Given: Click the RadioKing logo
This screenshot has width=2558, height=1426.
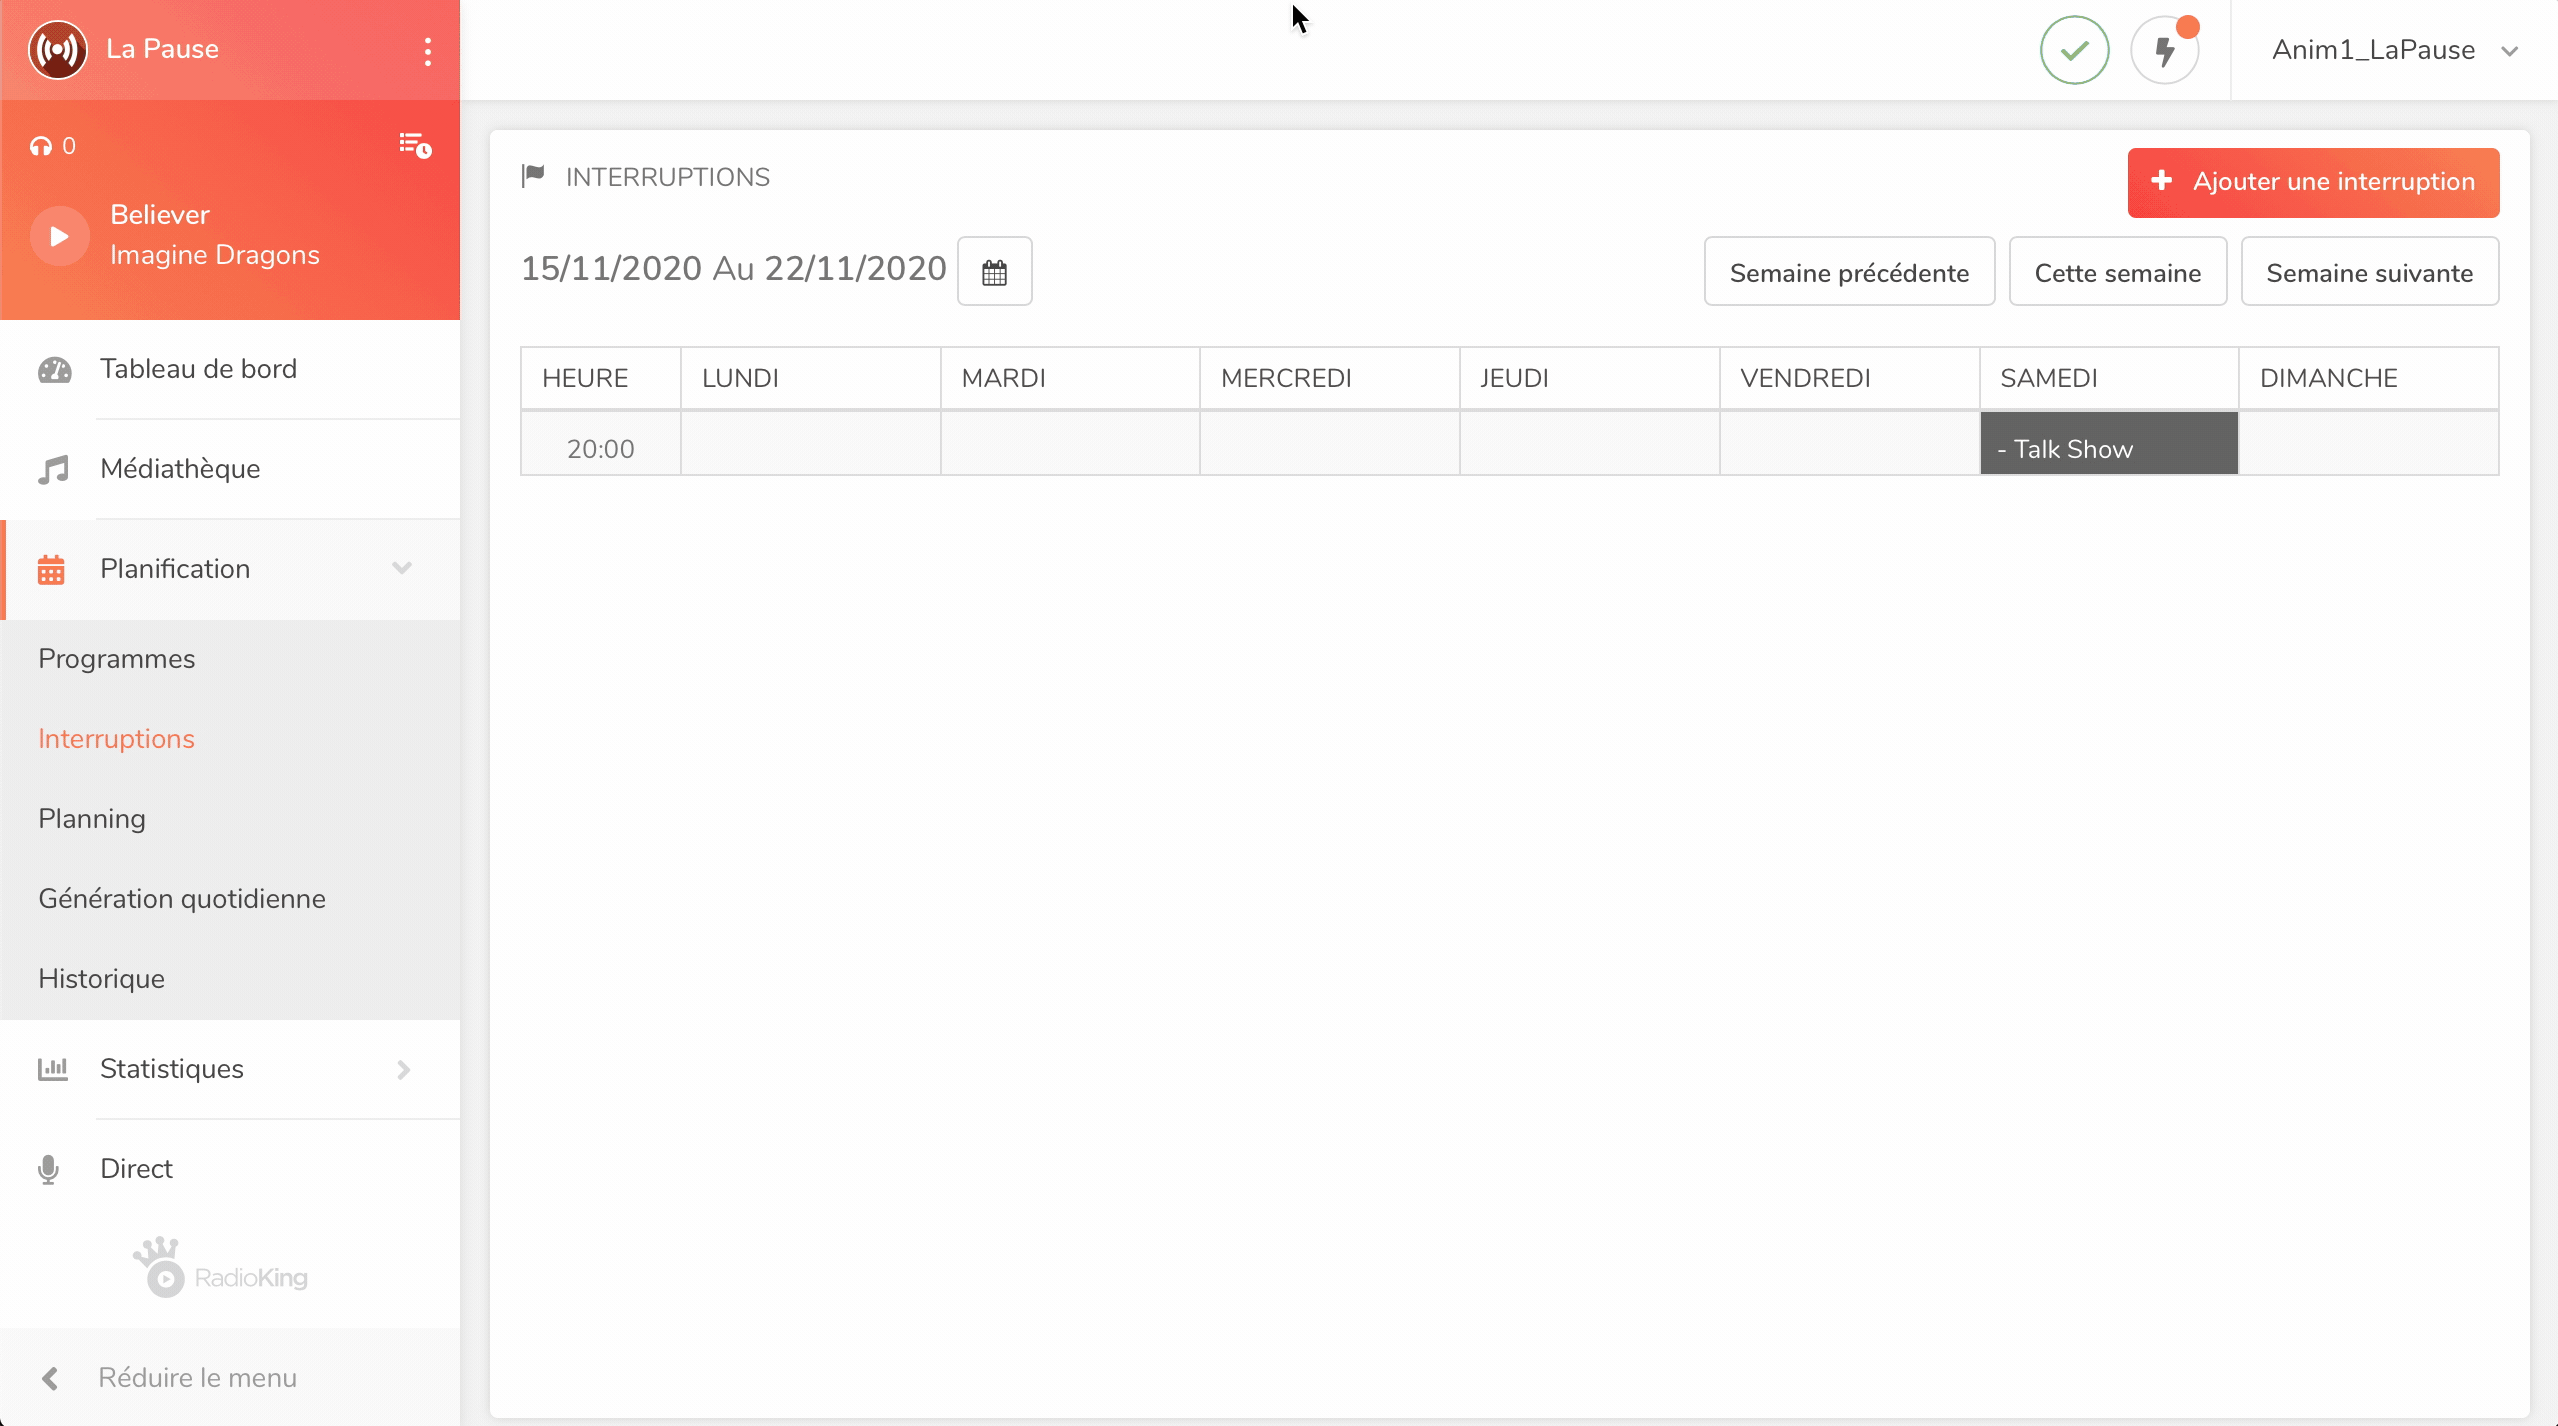Looking at the screenshot, I should click(x=221, y=1268).
